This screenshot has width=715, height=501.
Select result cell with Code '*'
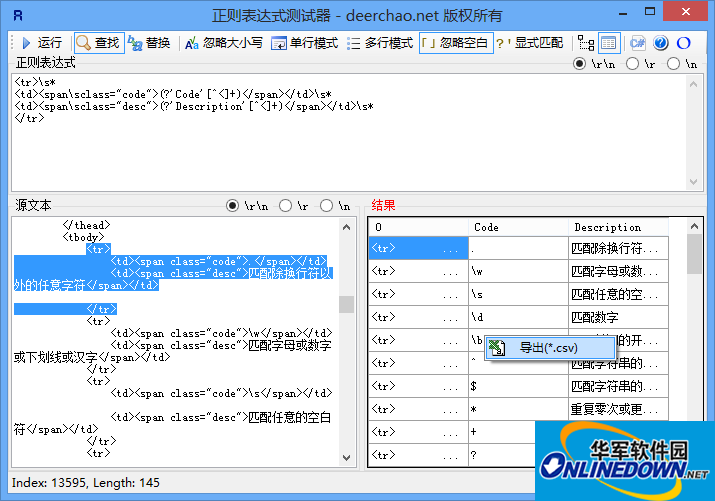pyautogui.click(x=518, y=409)
